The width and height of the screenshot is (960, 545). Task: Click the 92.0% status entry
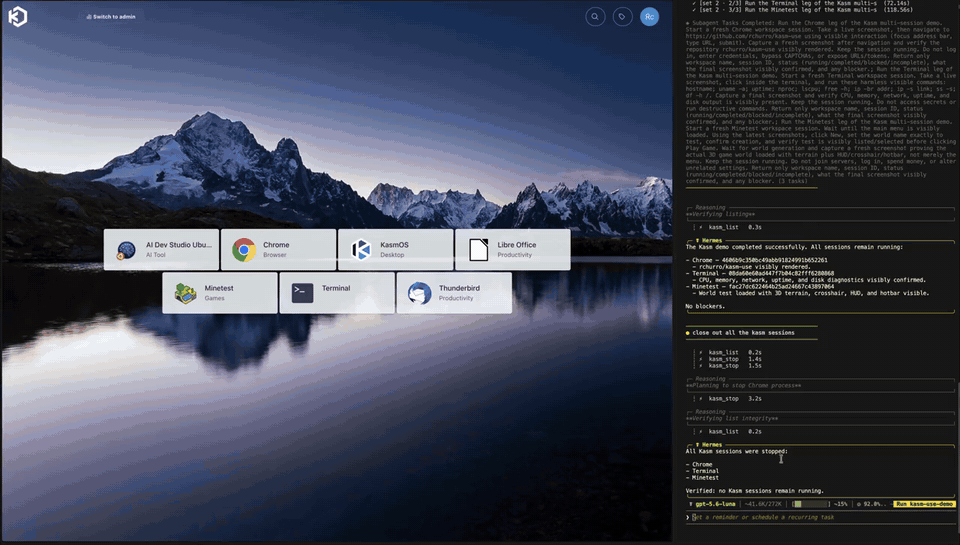(x=871, y=504)
